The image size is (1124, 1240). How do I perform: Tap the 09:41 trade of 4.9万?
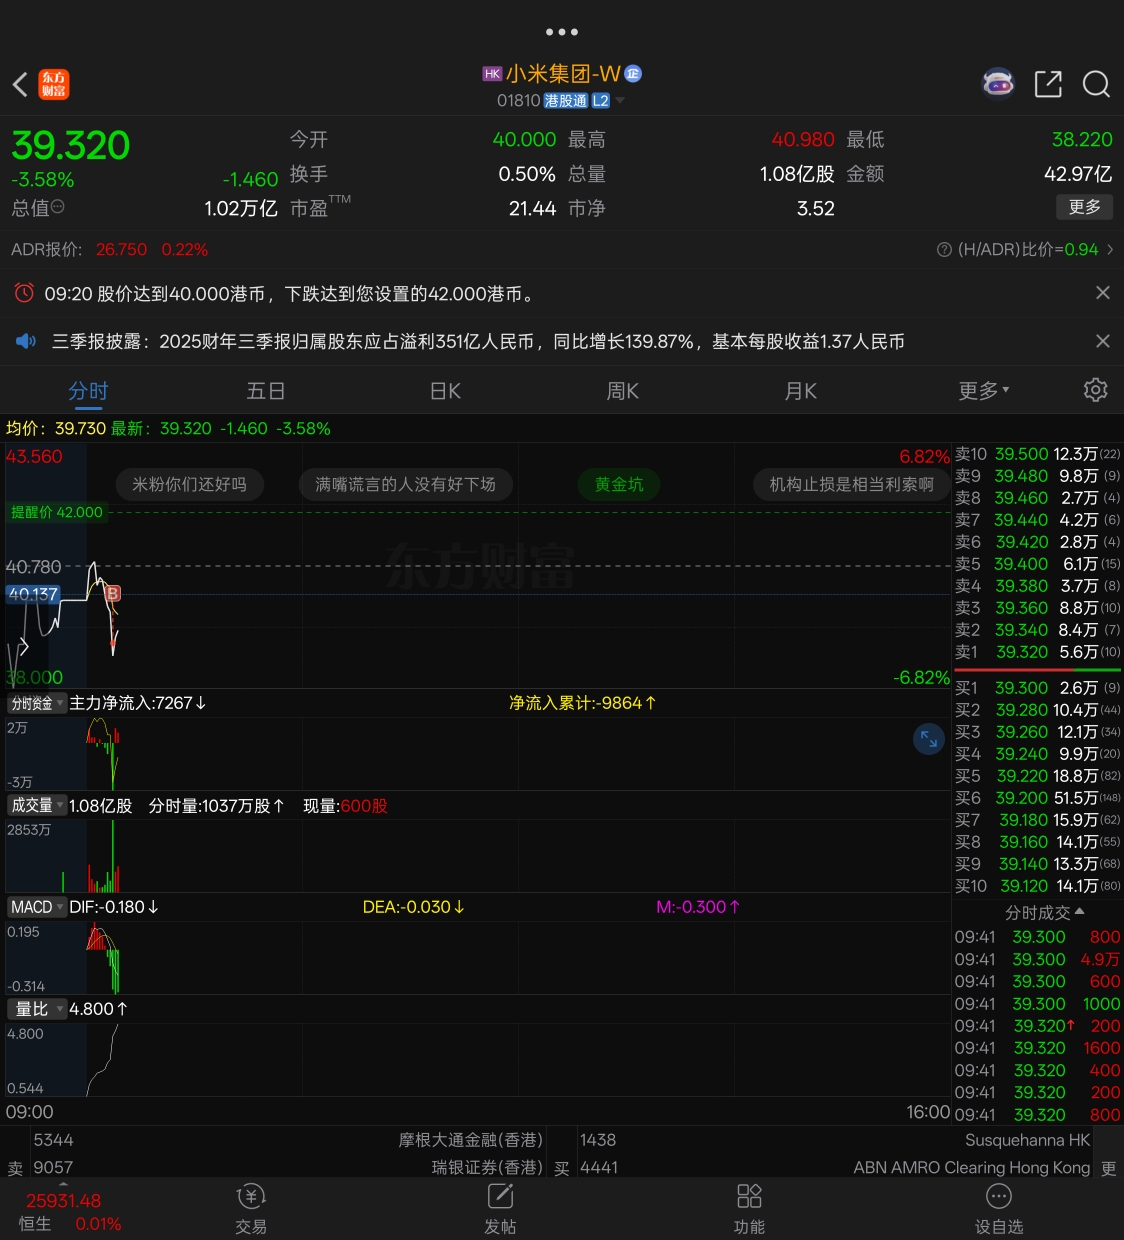point(1038,959)
